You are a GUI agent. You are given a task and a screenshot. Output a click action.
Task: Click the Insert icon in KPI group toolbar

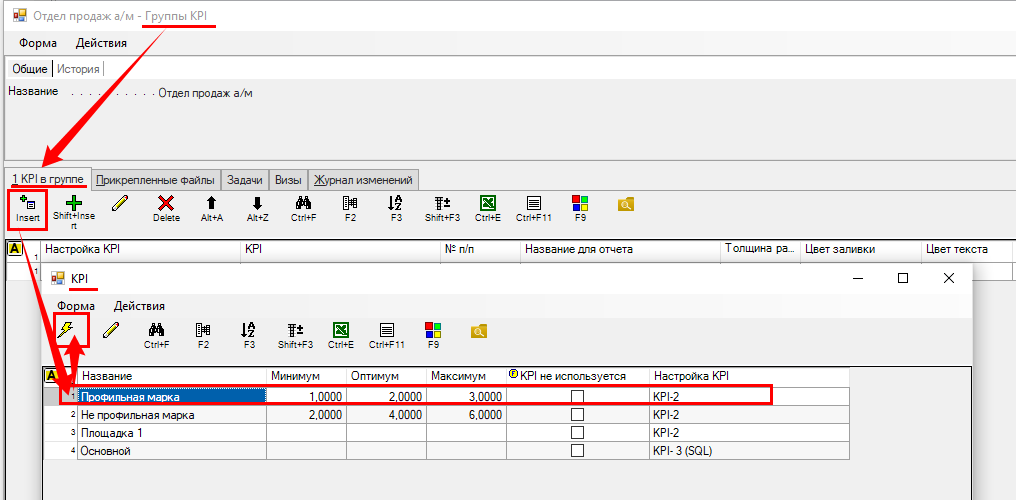[27, 204]
